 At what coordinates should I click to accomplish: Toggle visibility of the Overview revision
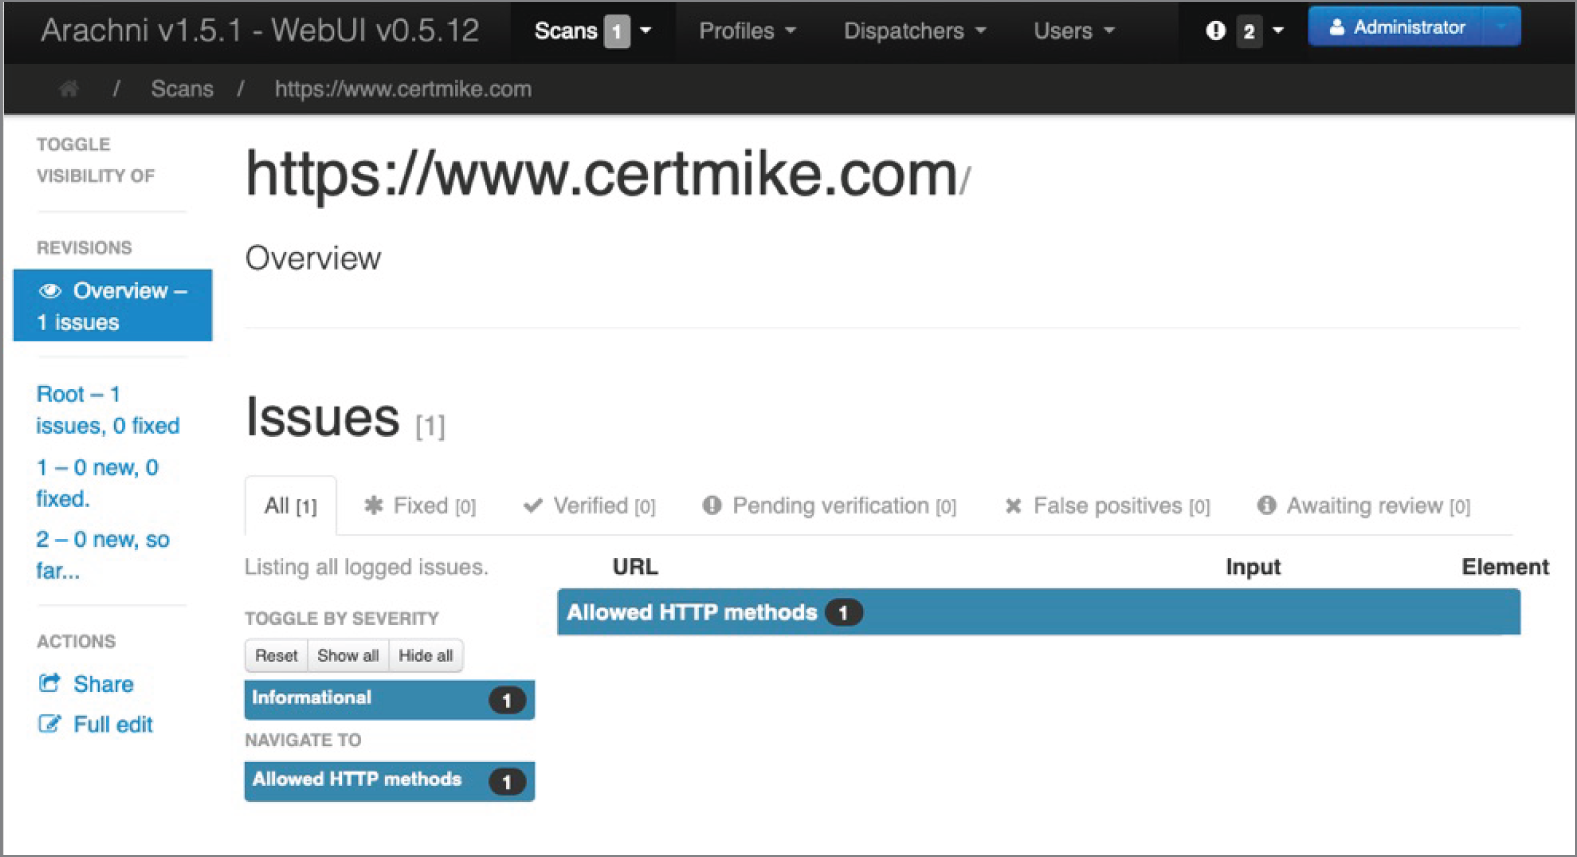tap(113, 305)
